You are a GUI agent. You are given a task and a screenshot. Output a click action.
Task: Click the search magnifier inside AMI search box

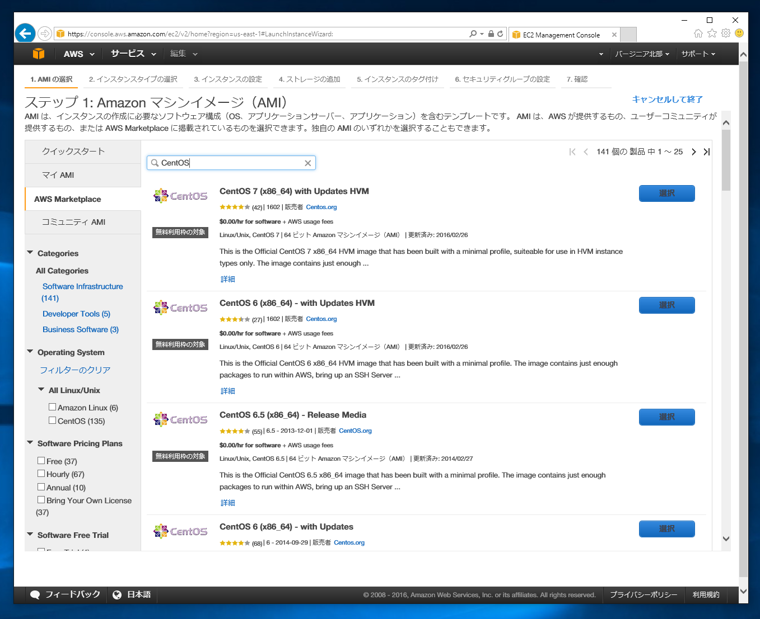(x=154, y=163)
